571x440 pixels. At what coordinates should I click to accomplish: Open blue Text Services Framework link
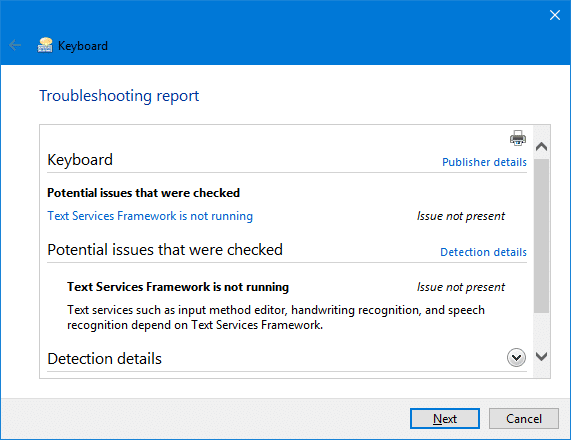tap(150, 216)
